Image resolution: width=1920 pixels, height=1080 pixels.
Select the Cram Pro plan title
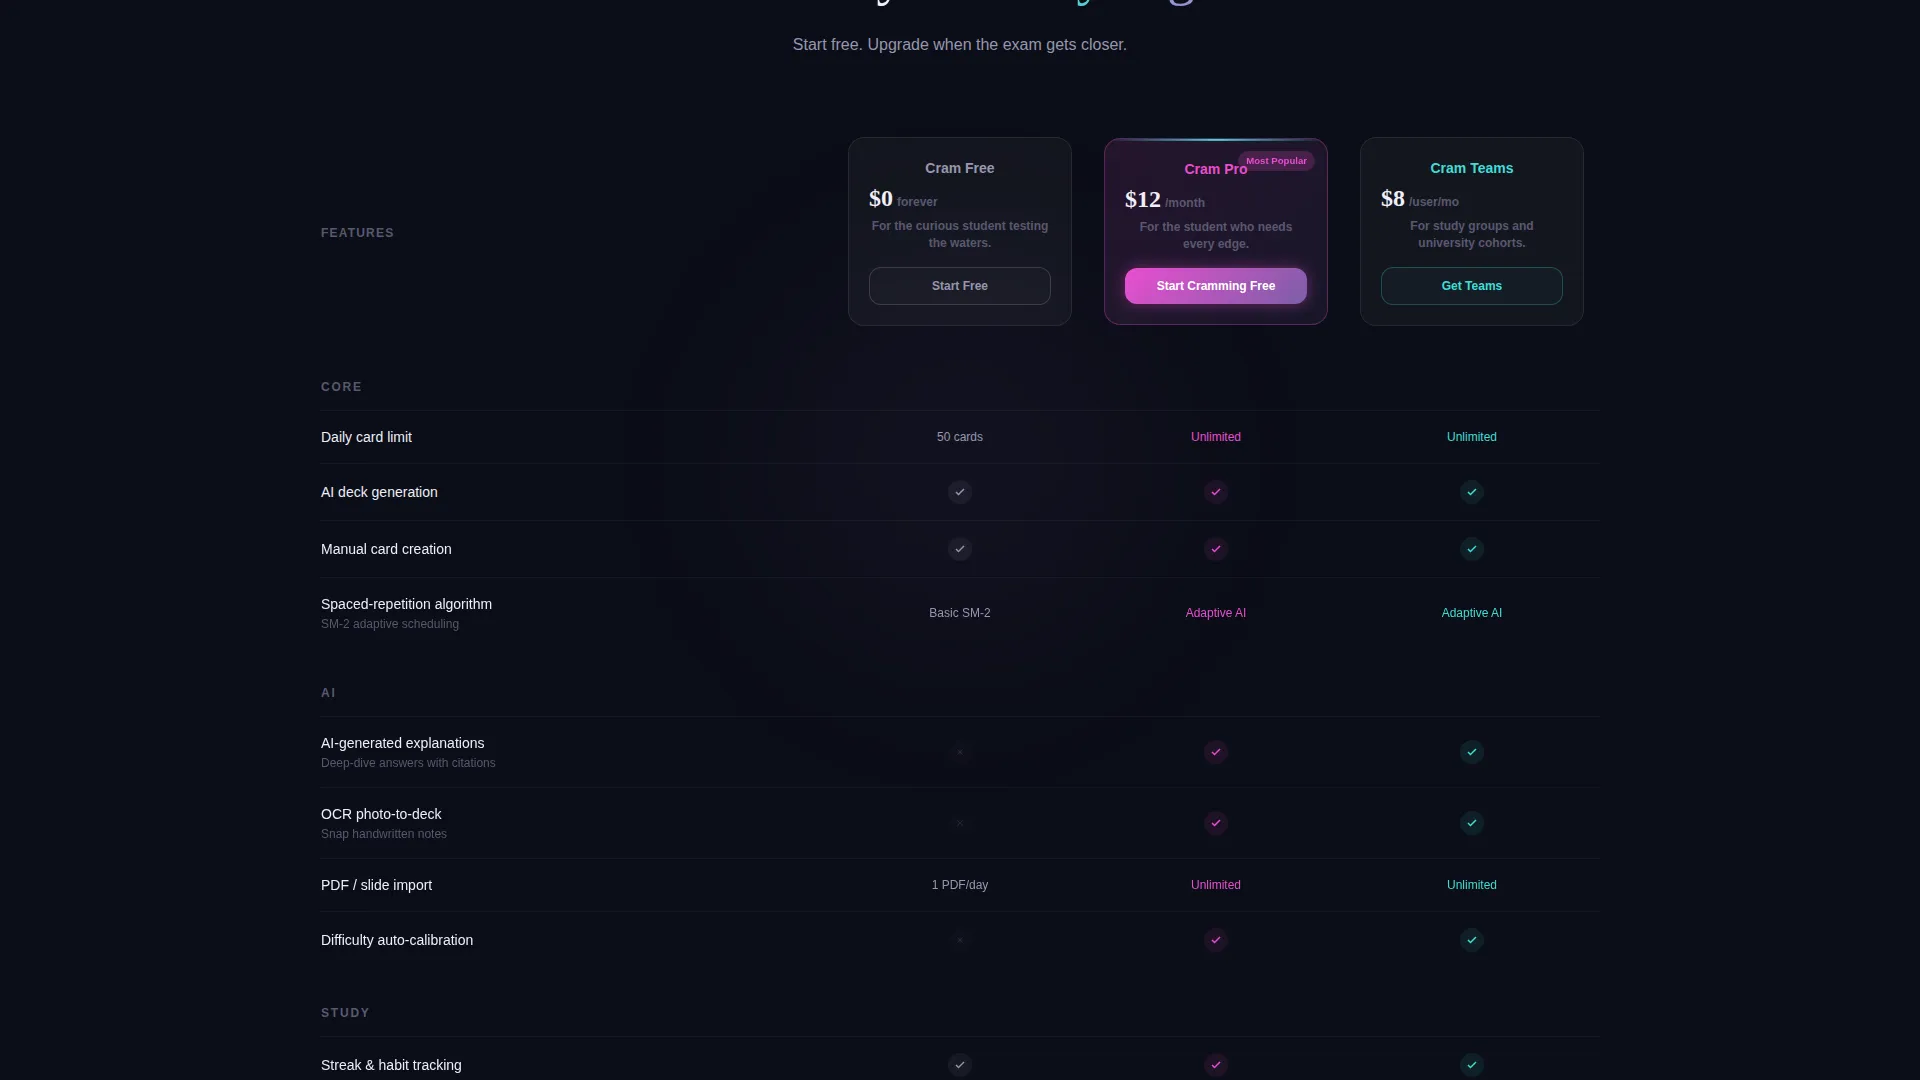1215,169
